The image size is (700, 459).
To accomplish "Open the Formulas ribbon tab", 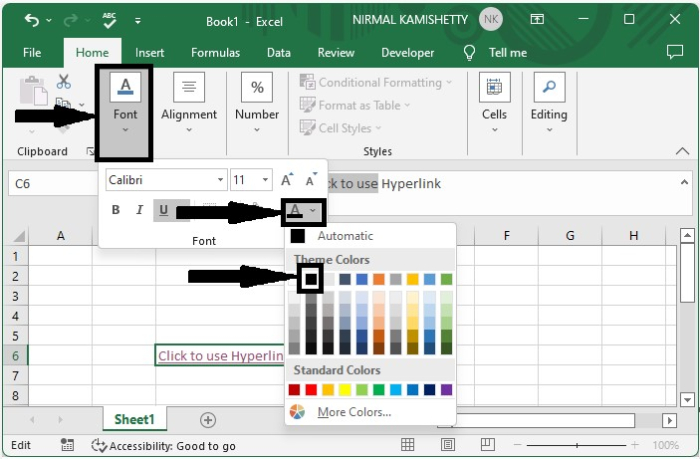I will [215, 53].
